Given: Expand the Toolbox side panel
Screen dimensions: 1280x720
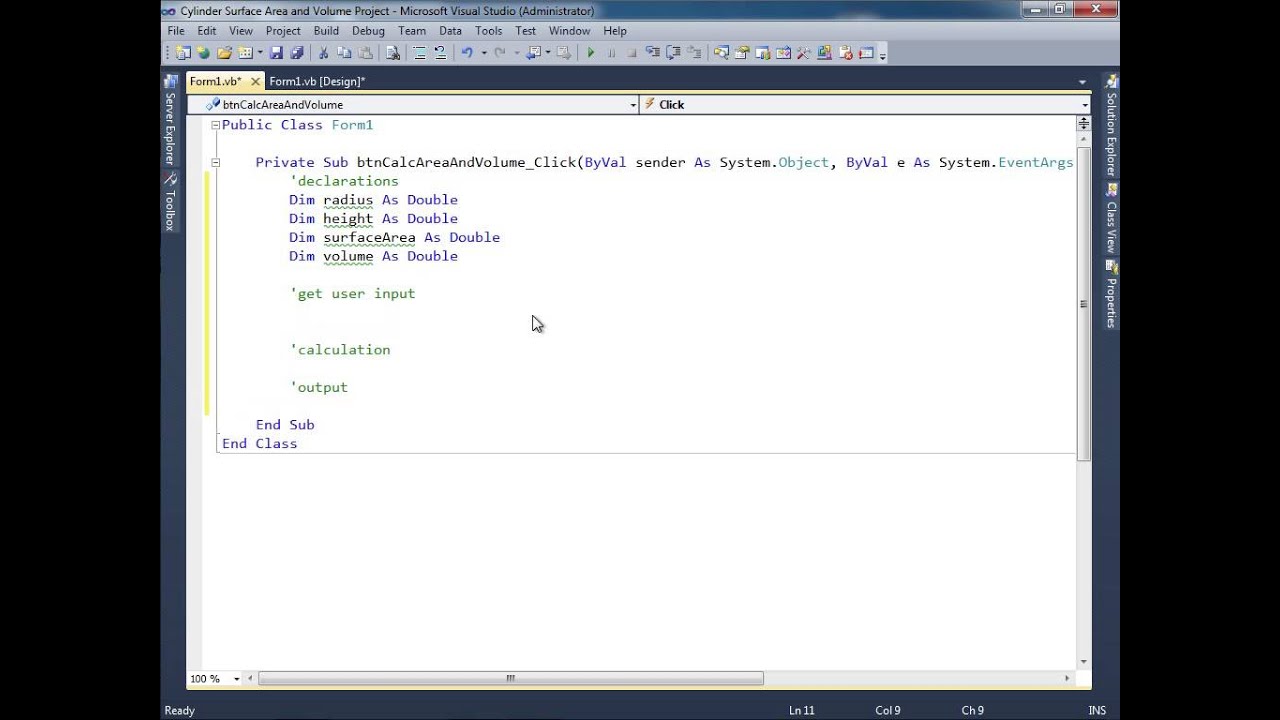Looking at the screenshot, I should 170,203.
